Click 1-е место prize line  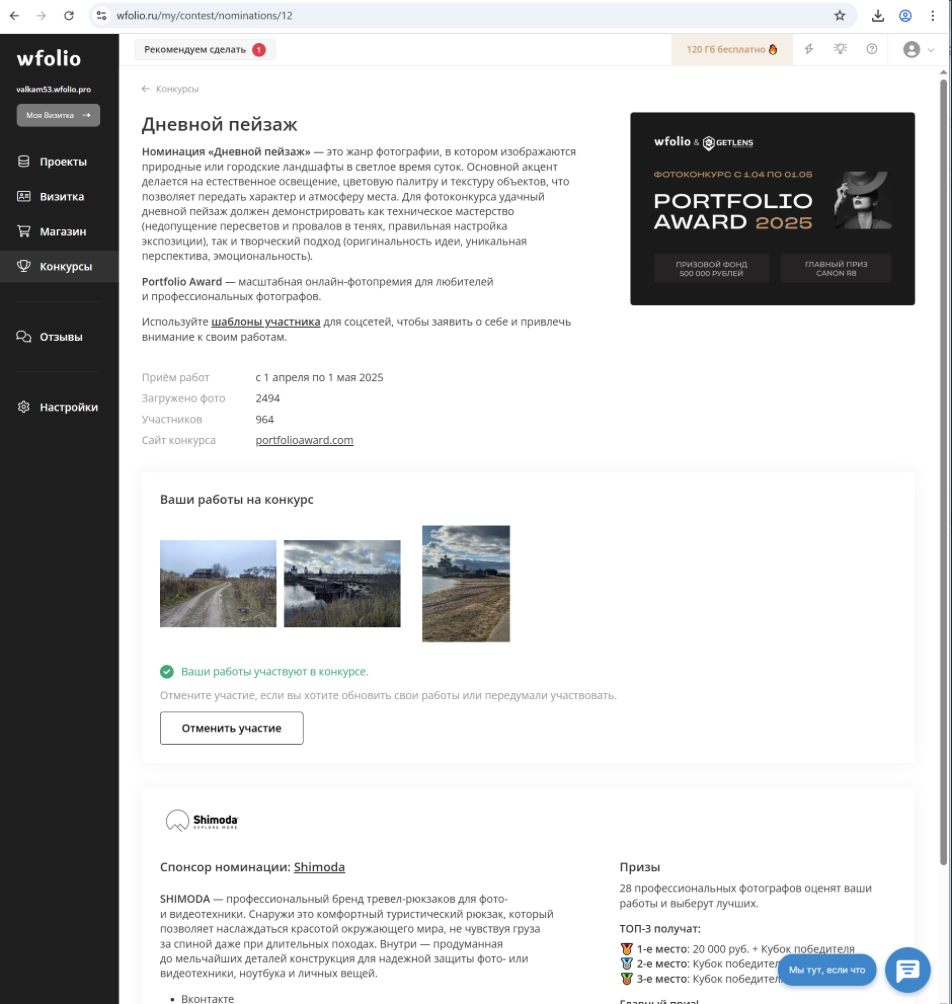click(x=738, y=949)
